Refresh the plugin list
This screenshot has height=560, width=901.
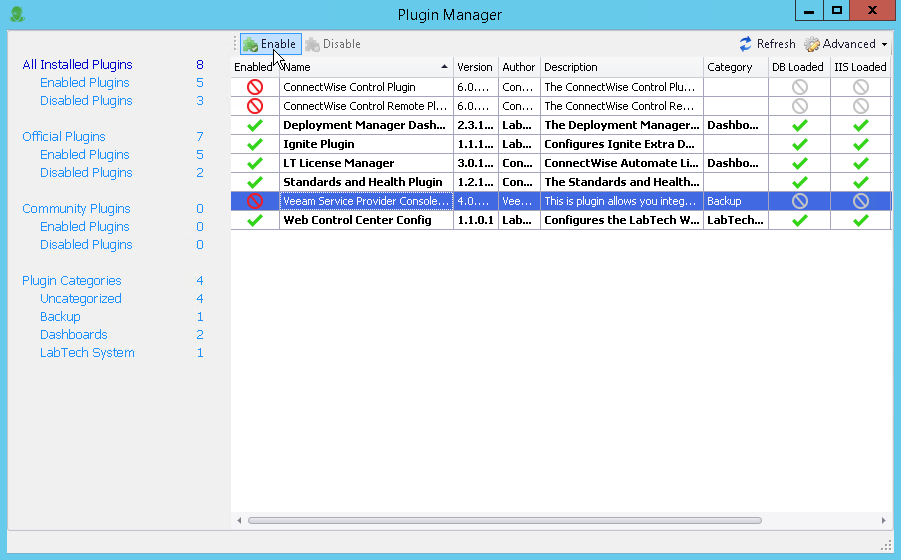(767, 44)
